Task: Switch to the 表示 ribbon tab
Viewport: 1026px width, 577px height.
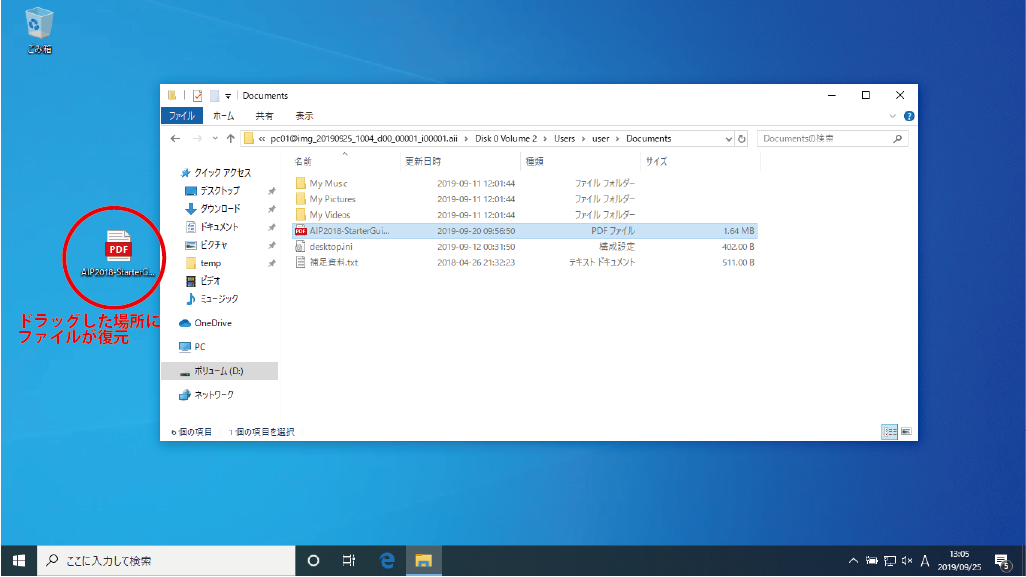Action: (x=304, y=116)
